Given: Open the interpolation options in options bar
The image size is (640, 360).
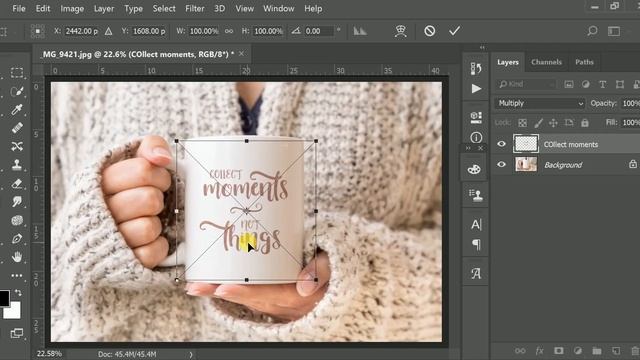Looking at the screenshot, I should [x=360, y=31].
